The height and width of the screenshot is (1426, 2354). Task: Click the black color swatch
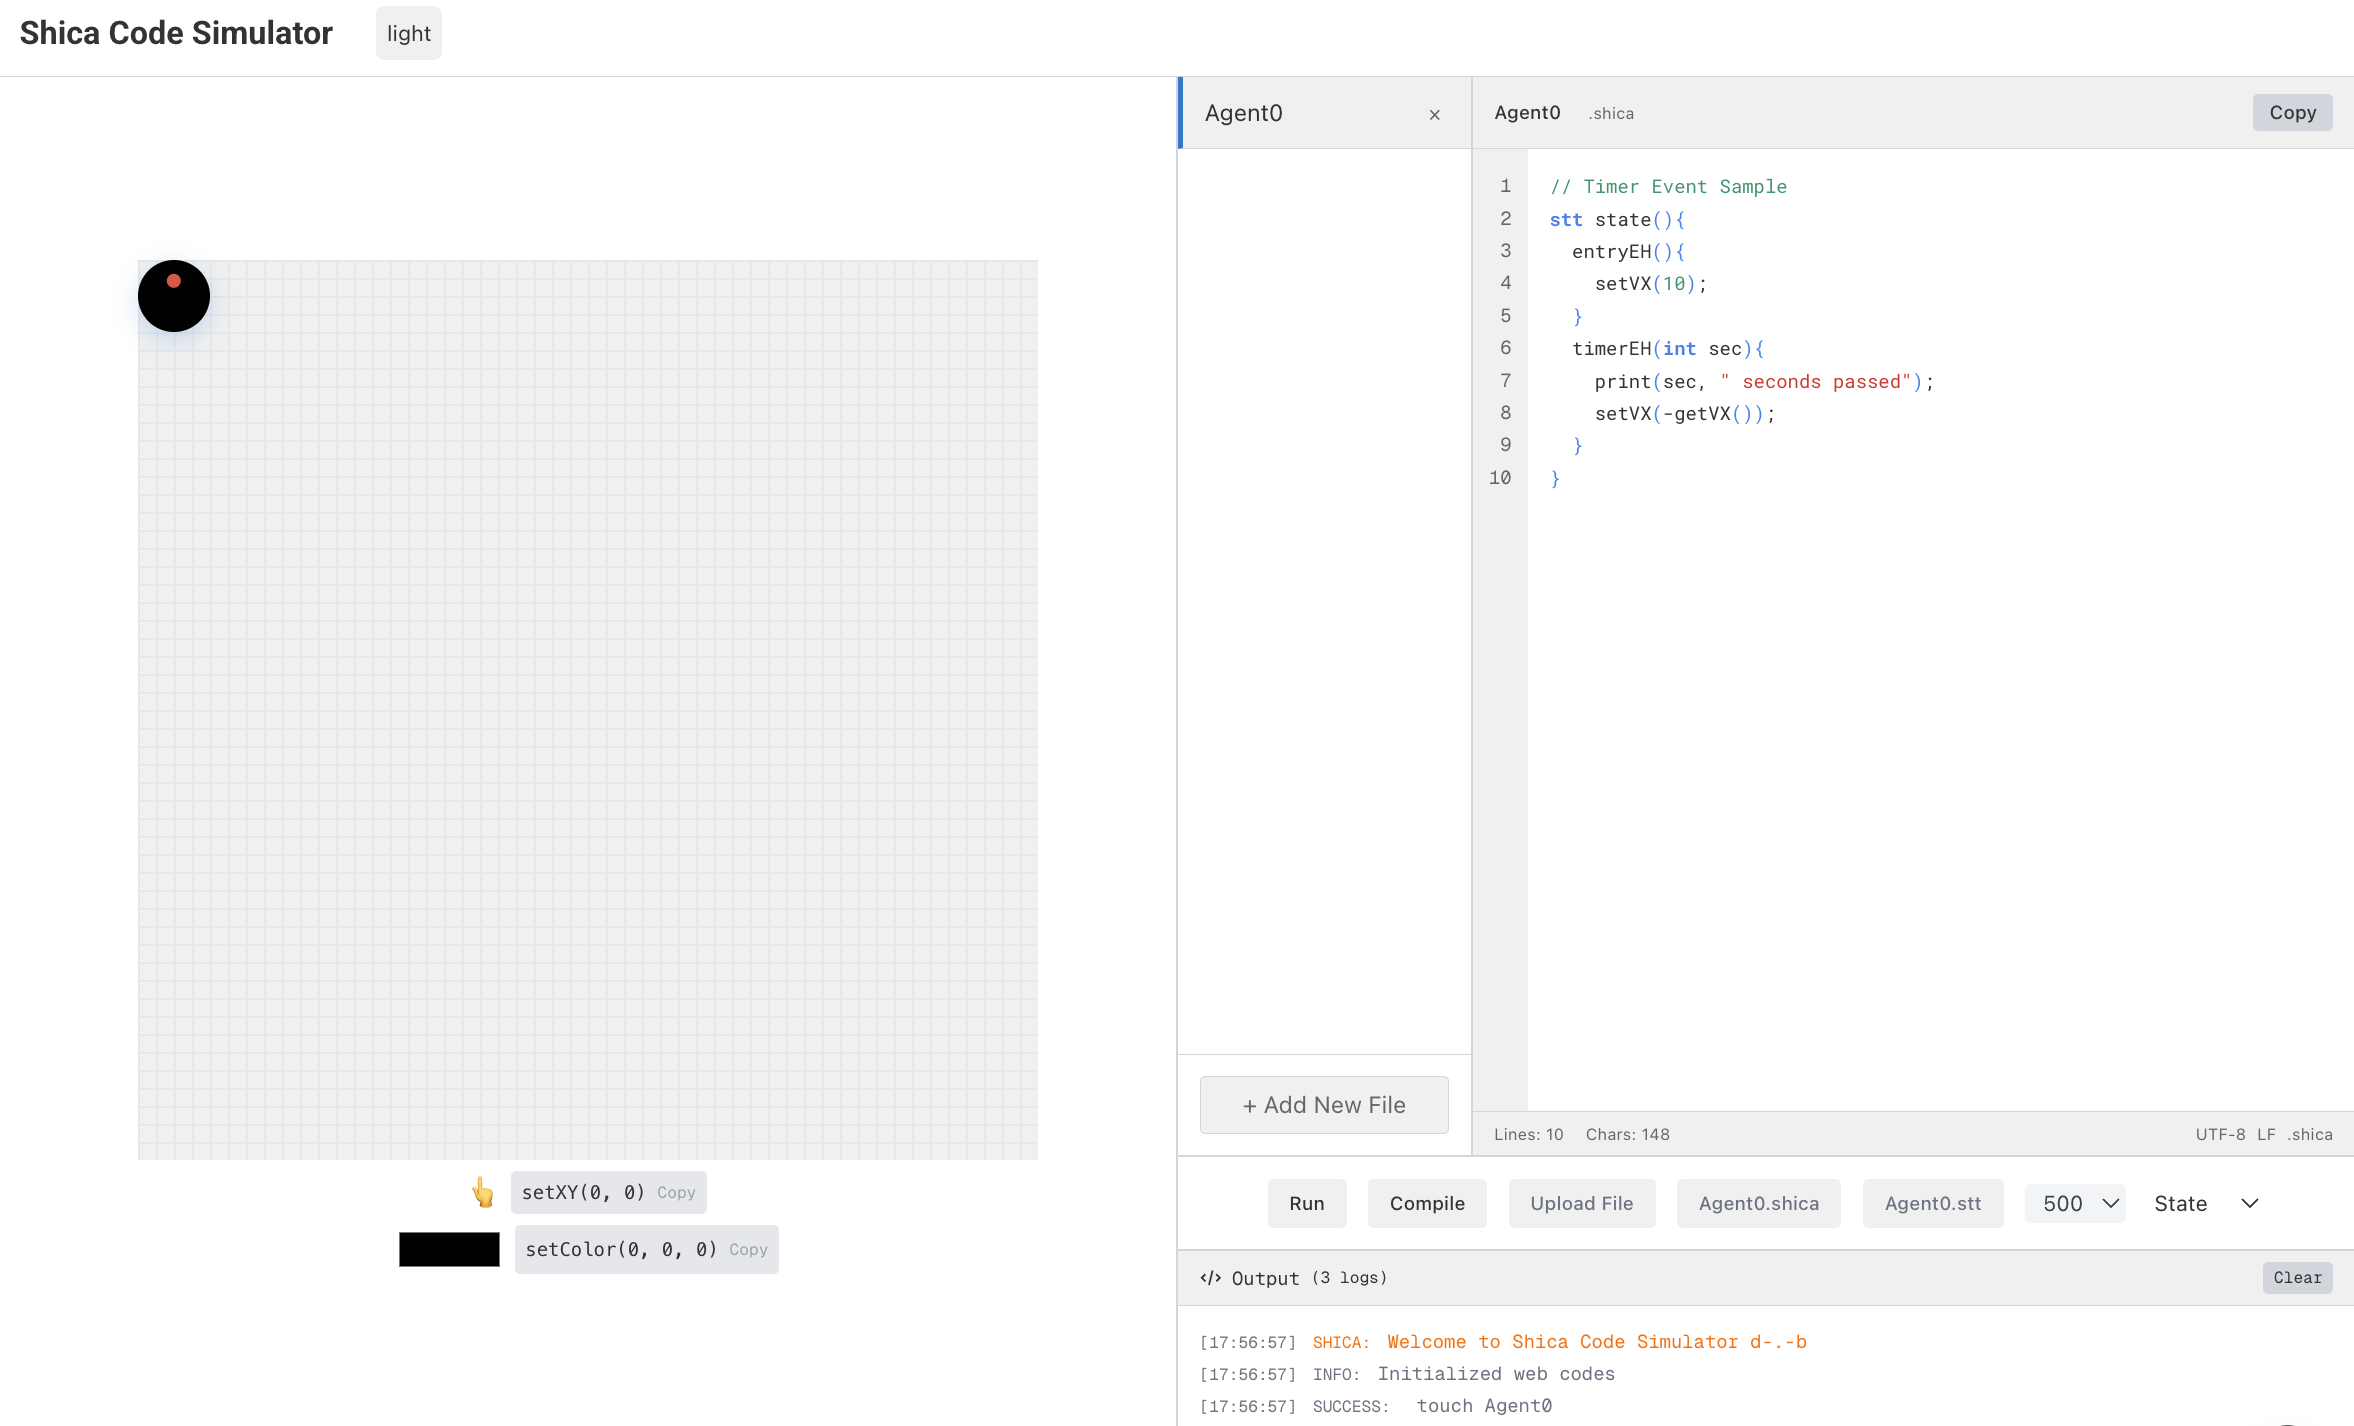[x=449, y=1249]
